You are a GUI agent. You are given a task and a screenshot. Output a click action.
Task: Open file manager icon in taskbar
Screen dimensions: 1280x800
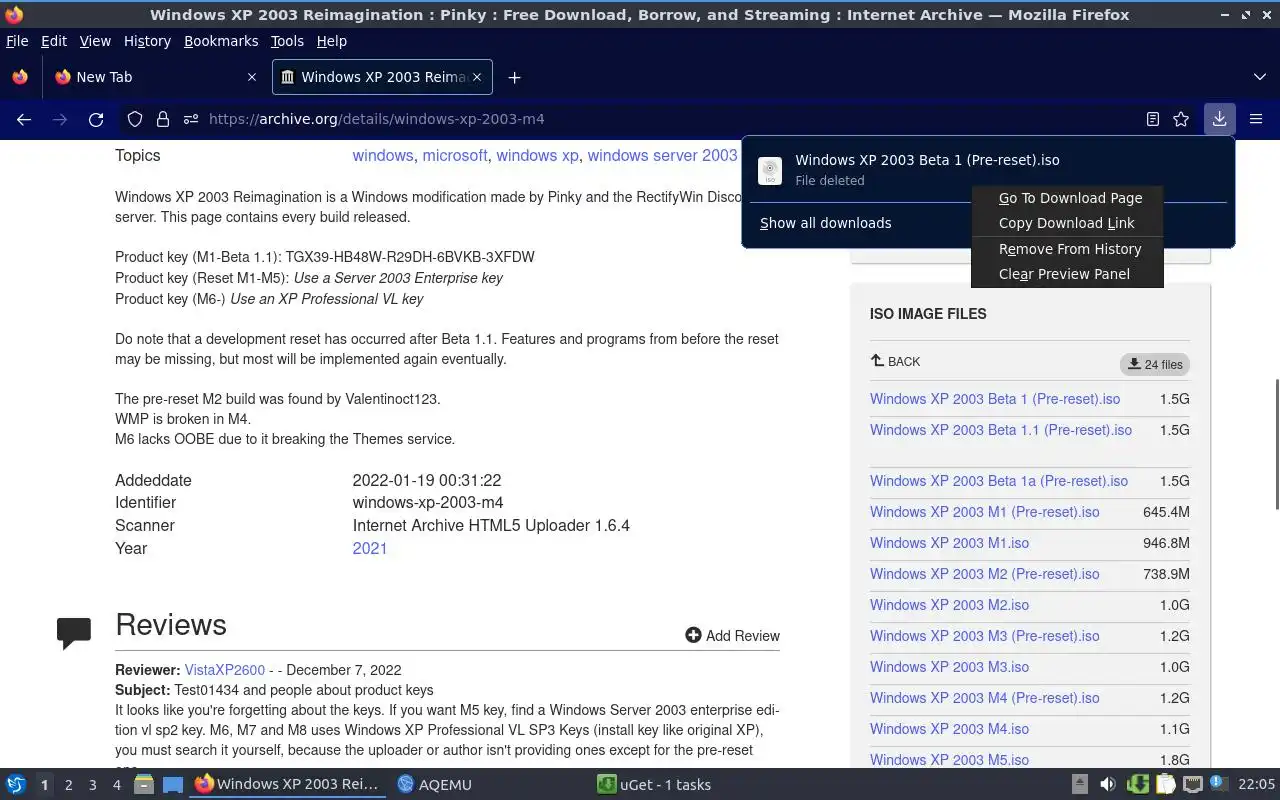(x=144, y=784)
